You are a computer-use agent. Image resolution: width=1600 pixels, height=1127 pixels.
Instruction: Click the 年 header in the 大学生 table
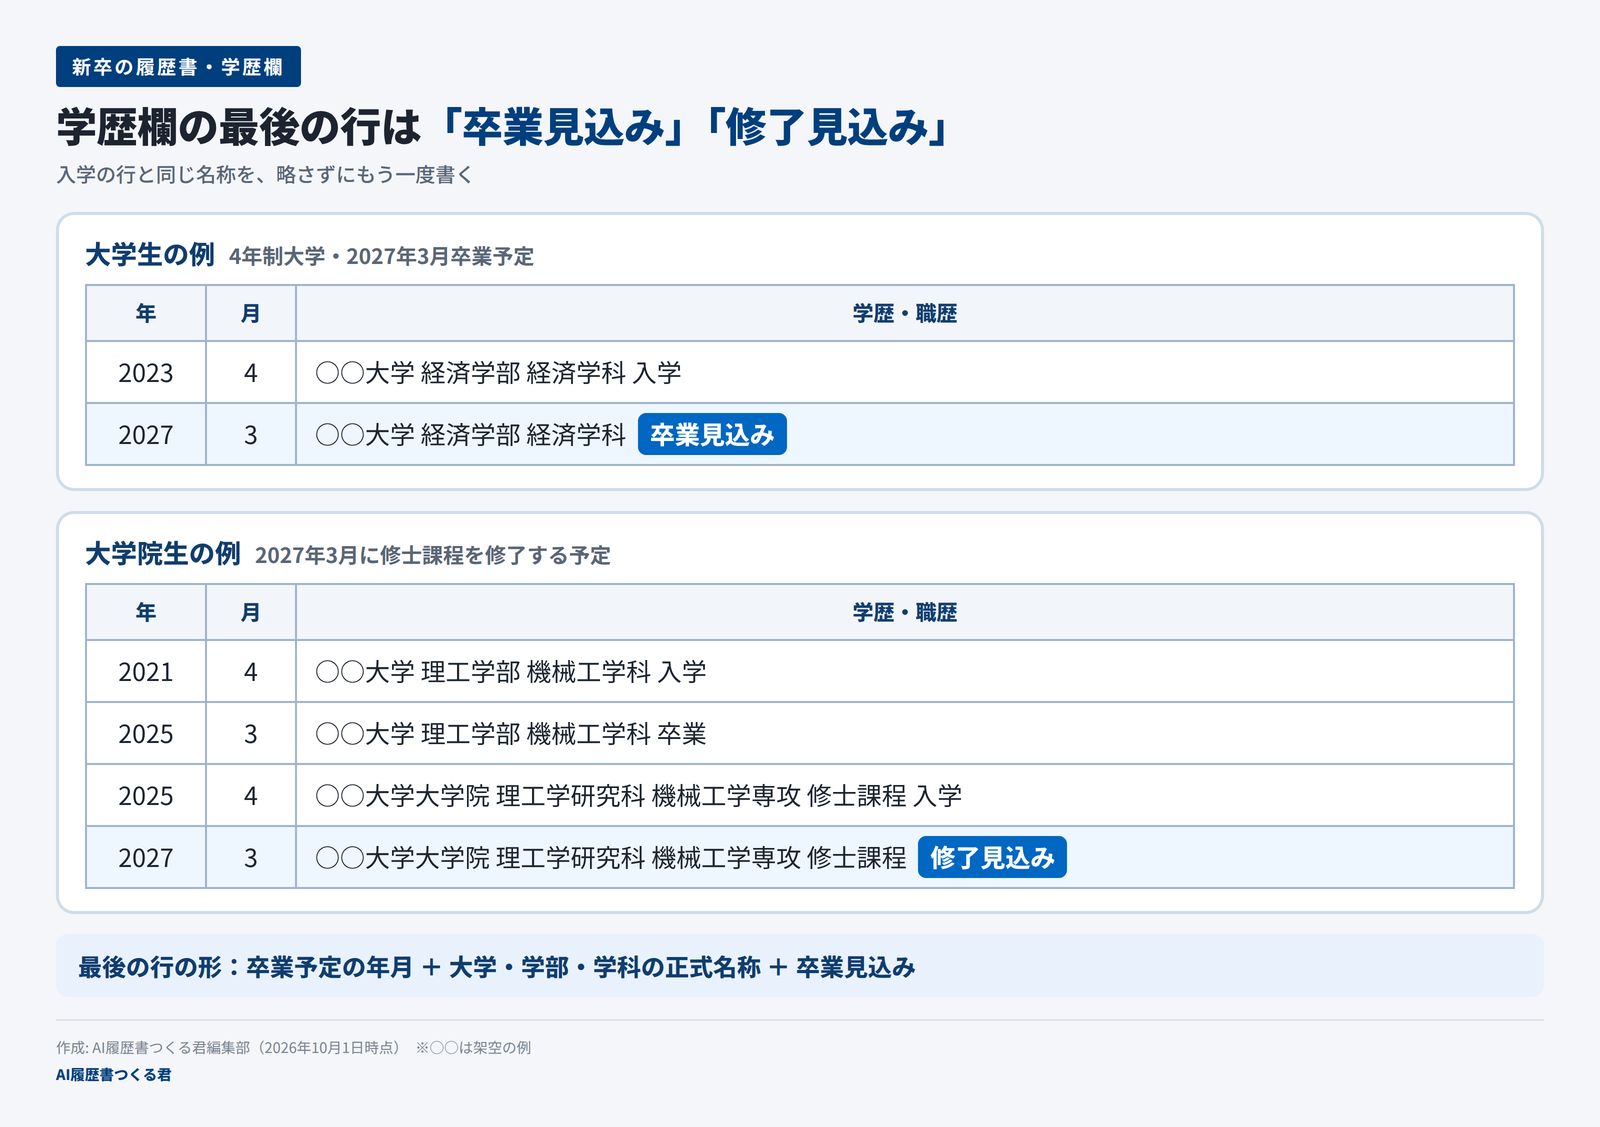click(146, 314)
